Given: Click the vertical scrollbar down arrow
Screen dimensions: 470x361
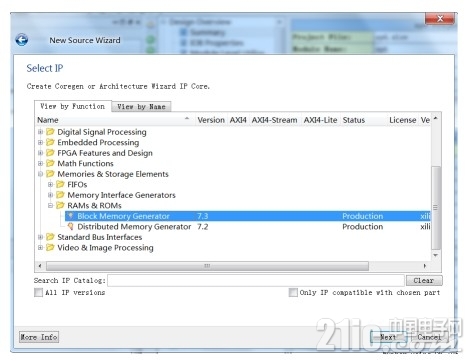Looking at the screenshot, I should pos(435,255).
